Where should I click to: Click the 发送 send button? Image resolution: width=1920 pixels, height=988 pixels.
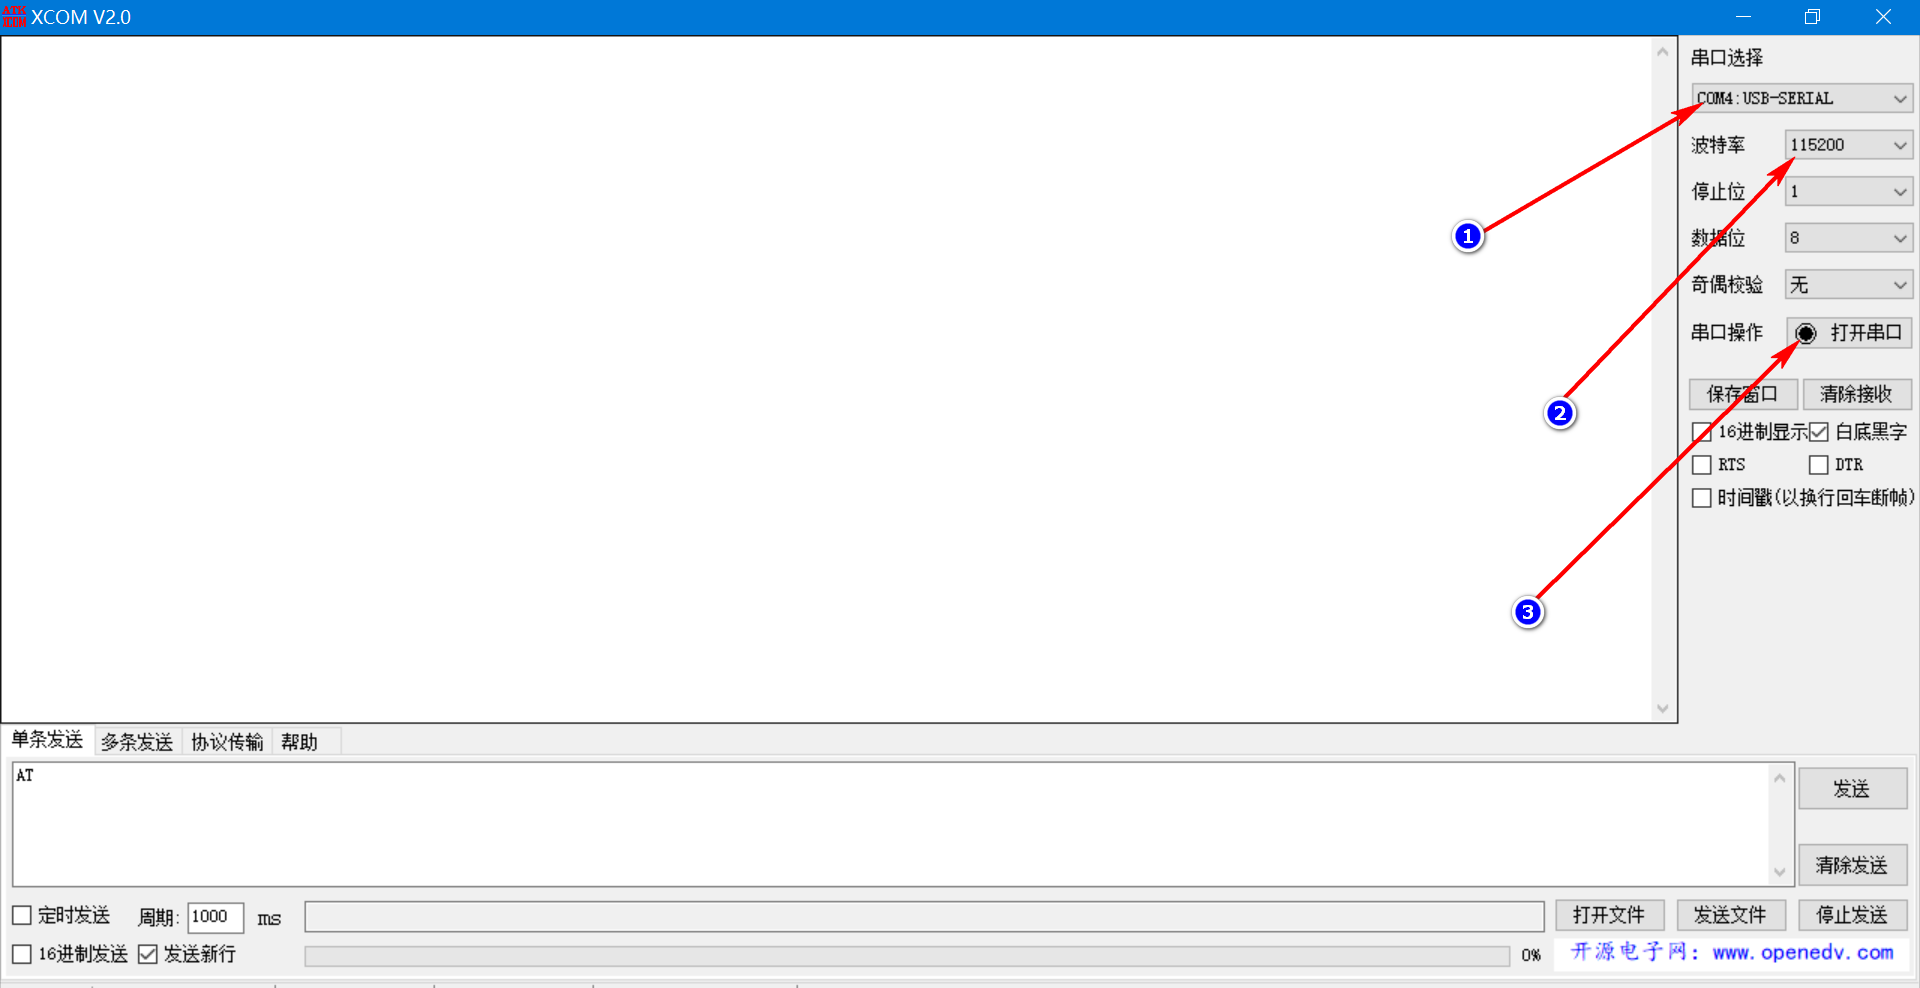(x=1852, y=789)
